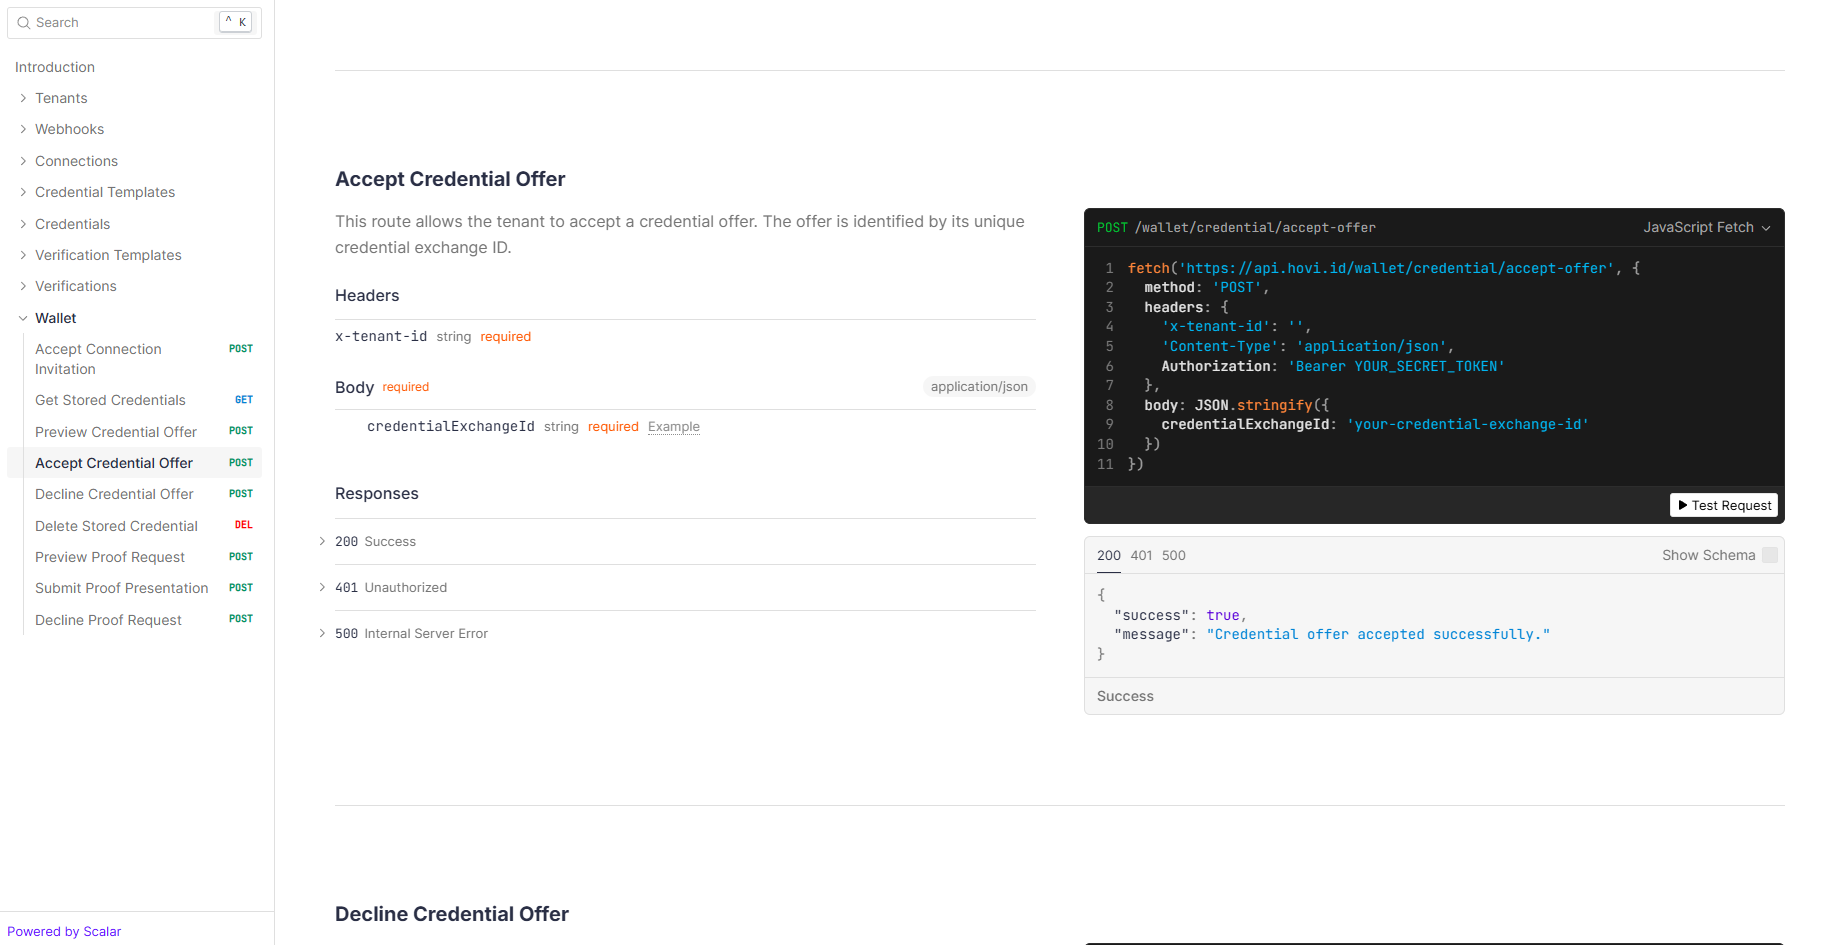Expand the Tenants section chevron
This screenshot has height=945, width=1844.
point(23,98)
